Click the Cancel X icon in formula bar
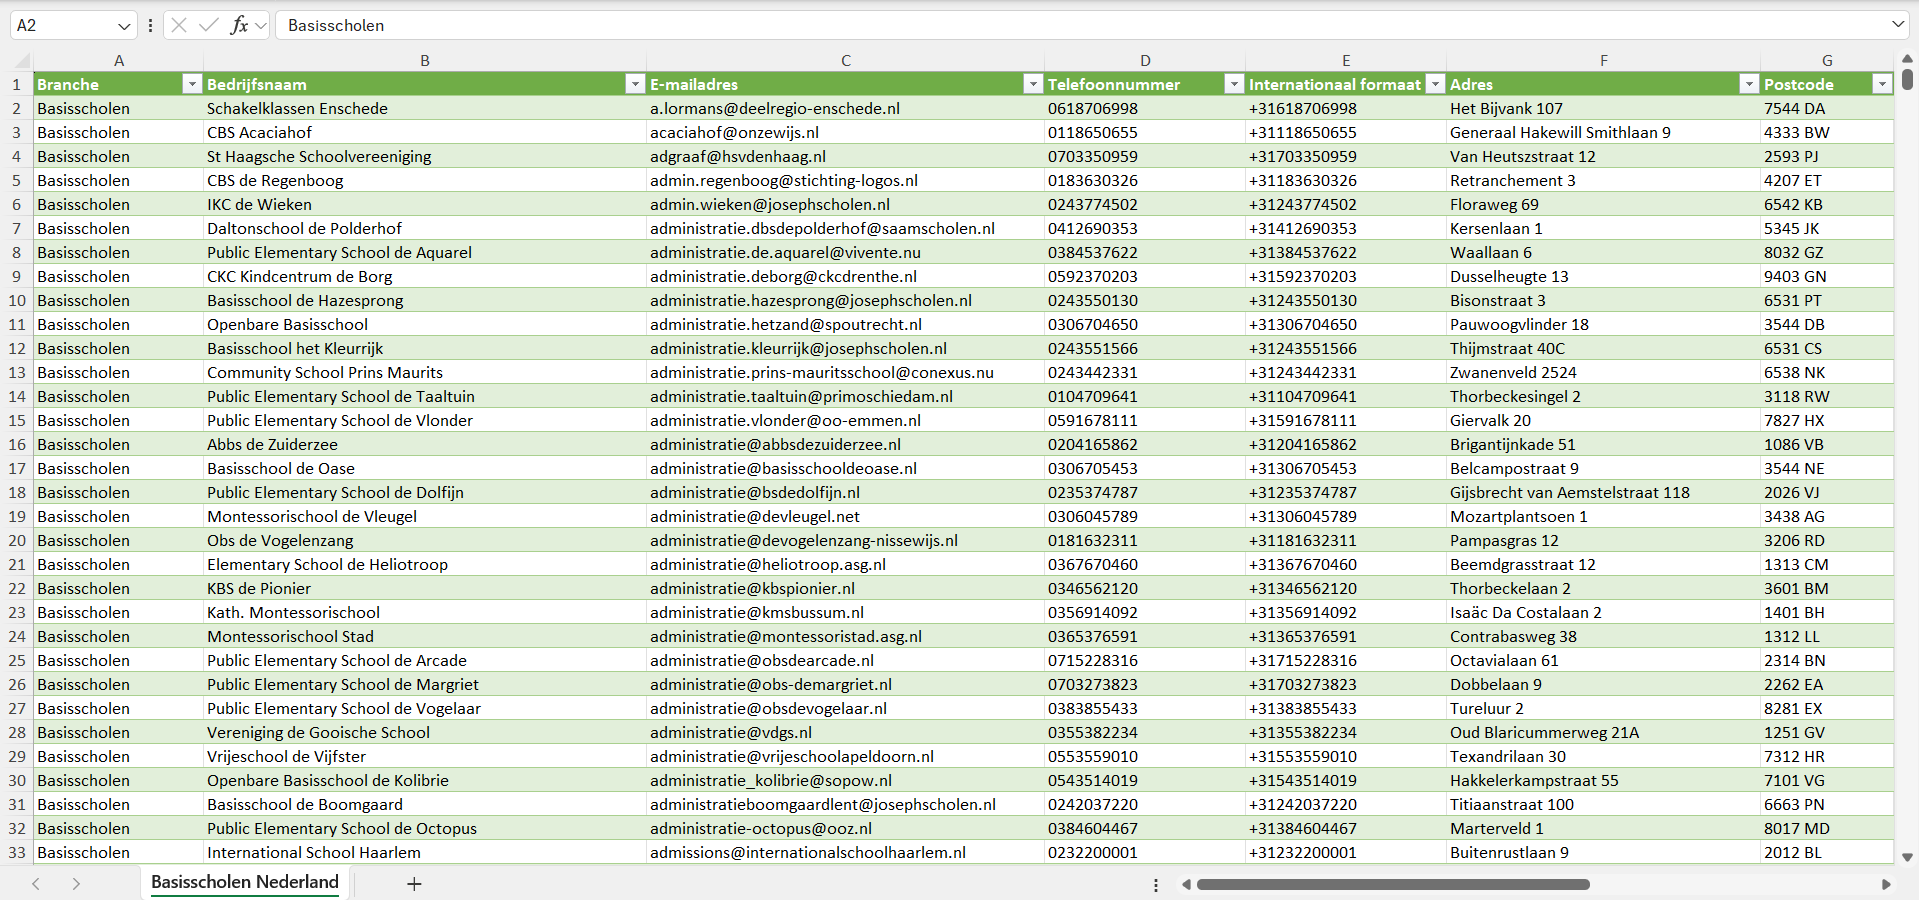 179,25
